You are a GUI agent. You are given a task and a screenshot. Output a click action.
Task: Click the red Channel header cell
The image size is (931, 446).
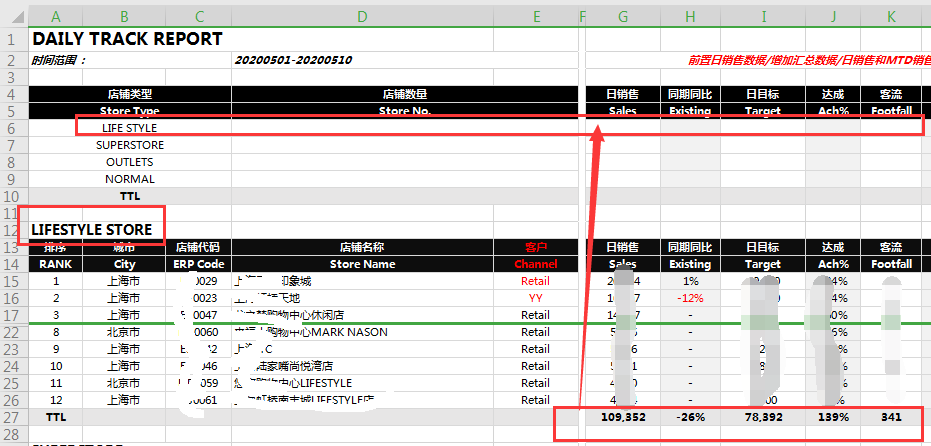[x=536, y=264]
